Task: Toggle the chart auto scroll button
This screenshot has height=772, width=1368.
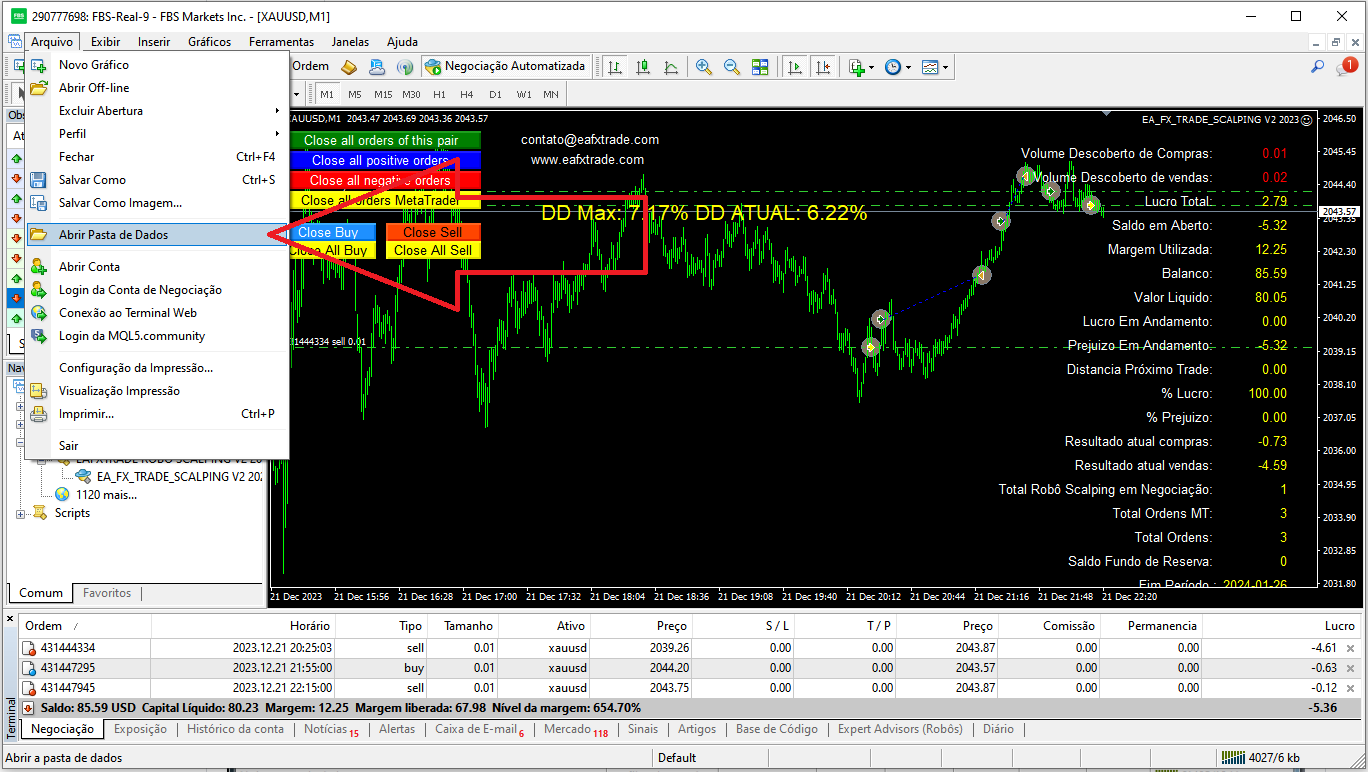Action: [795, 67]
